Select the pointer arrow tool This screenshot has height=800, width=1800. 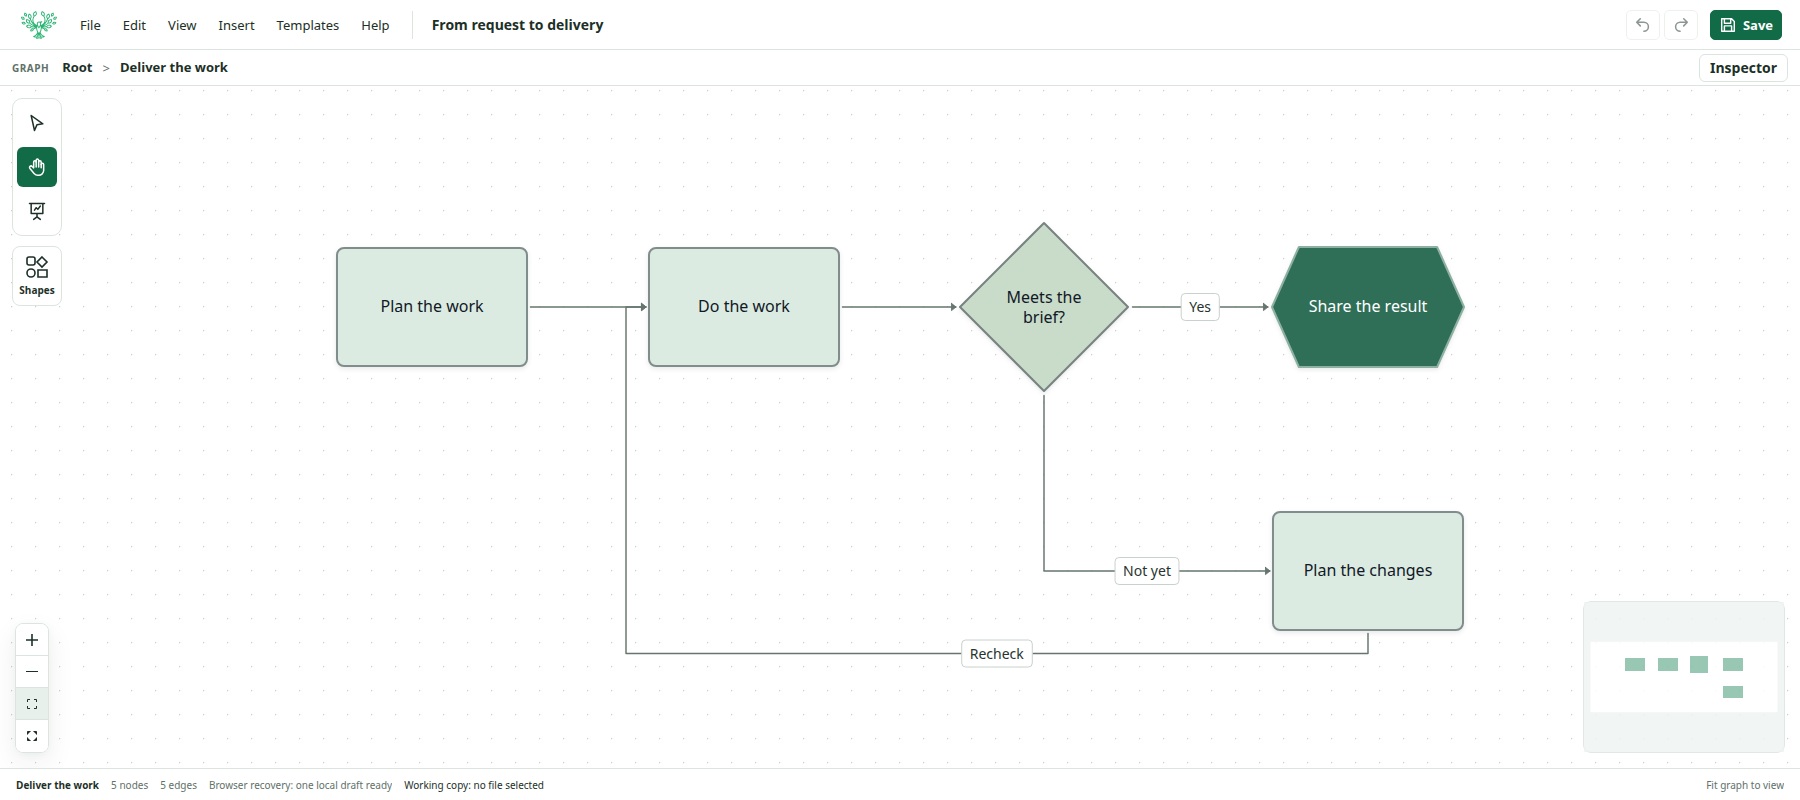point(37,123)
